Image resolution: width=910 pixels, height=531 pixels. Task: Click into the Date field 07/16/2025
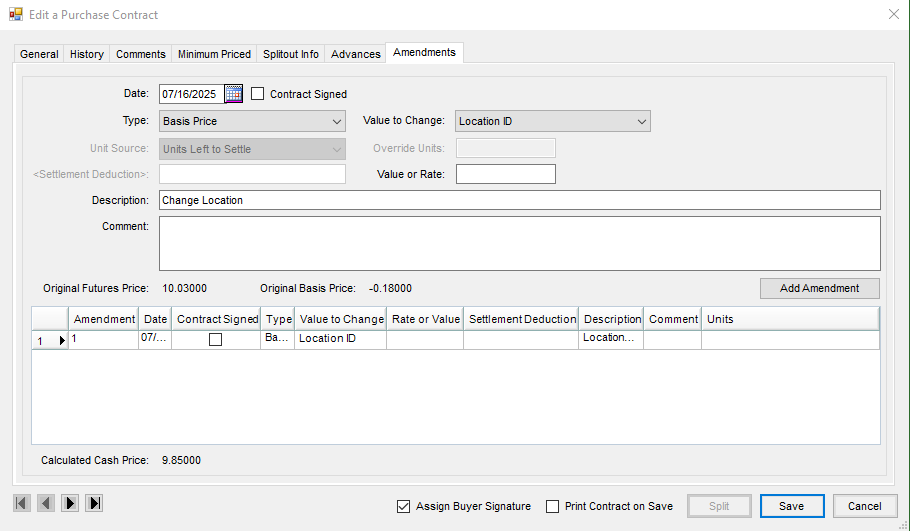(x=192, y=94)
